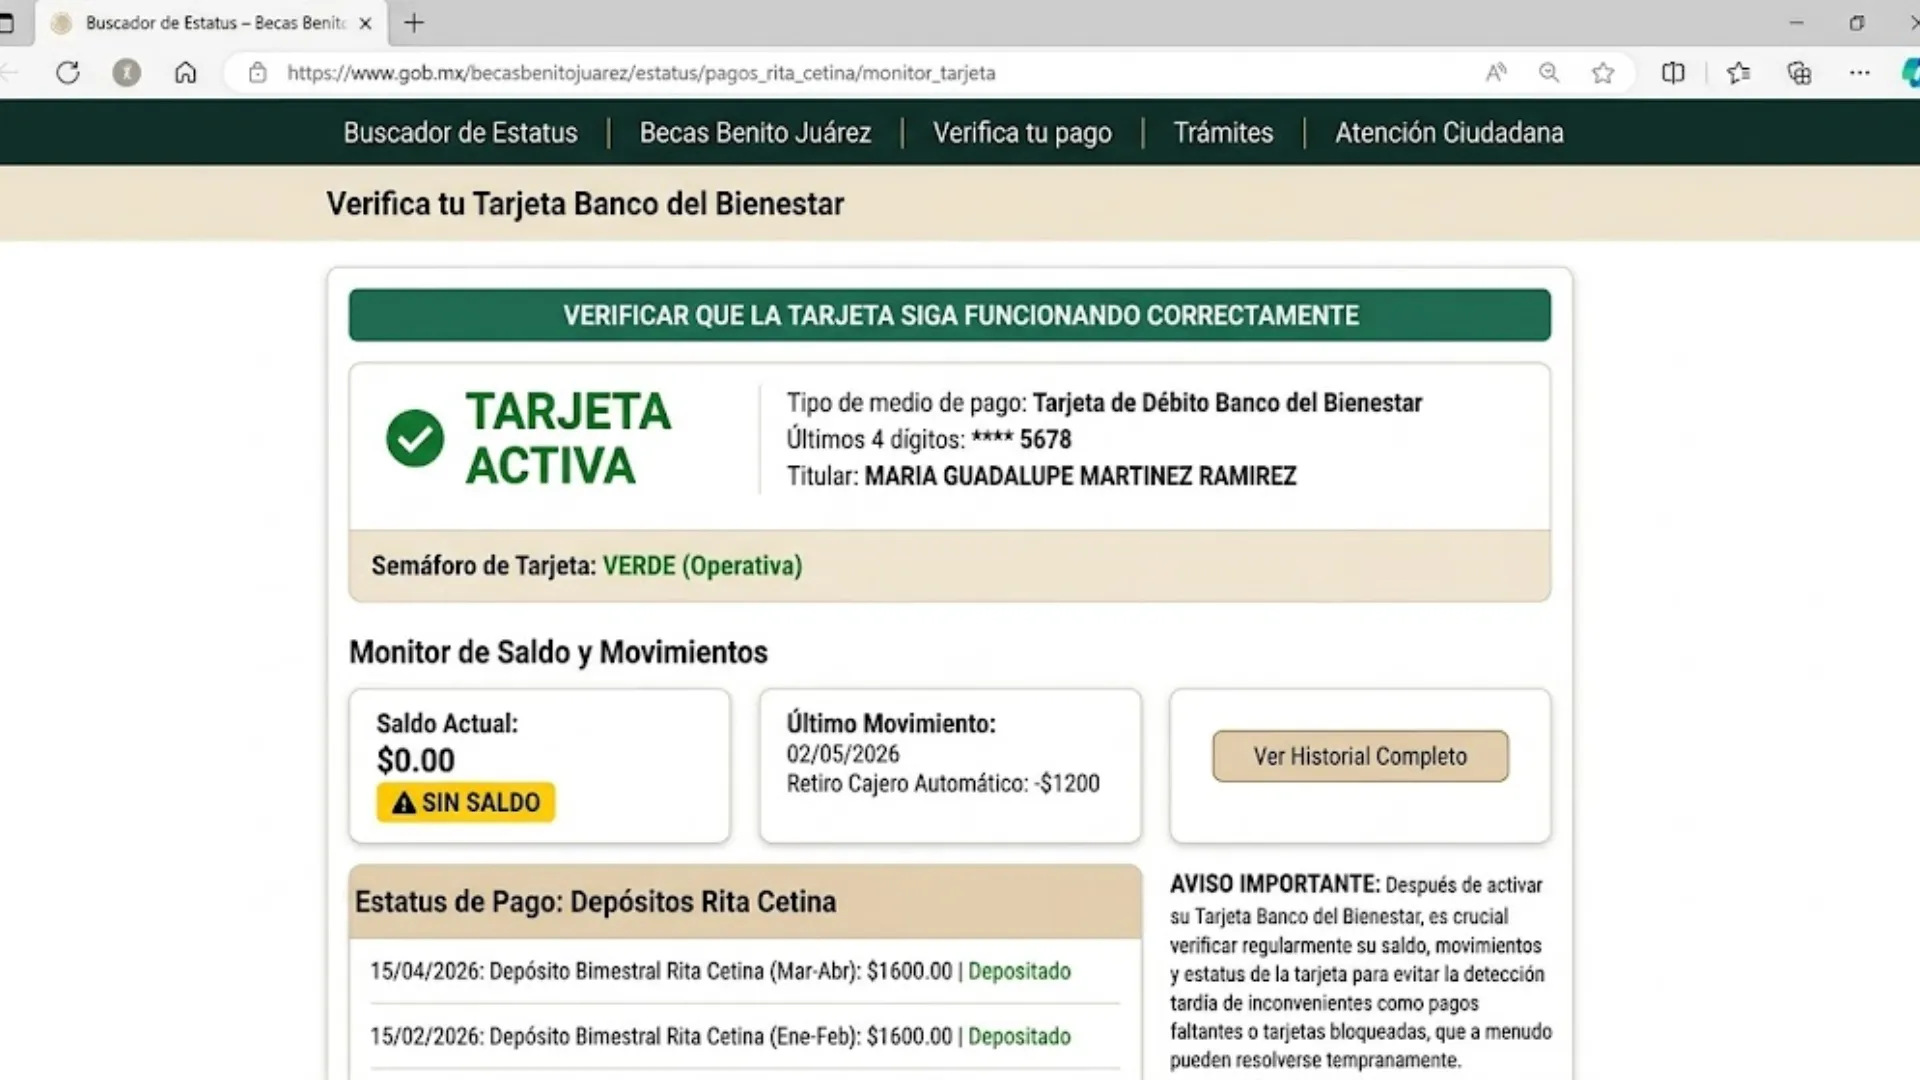Viewport: 1920px width, 1080px height.
Task: Reload the page with the refresh icon
Action: [67, 73]
